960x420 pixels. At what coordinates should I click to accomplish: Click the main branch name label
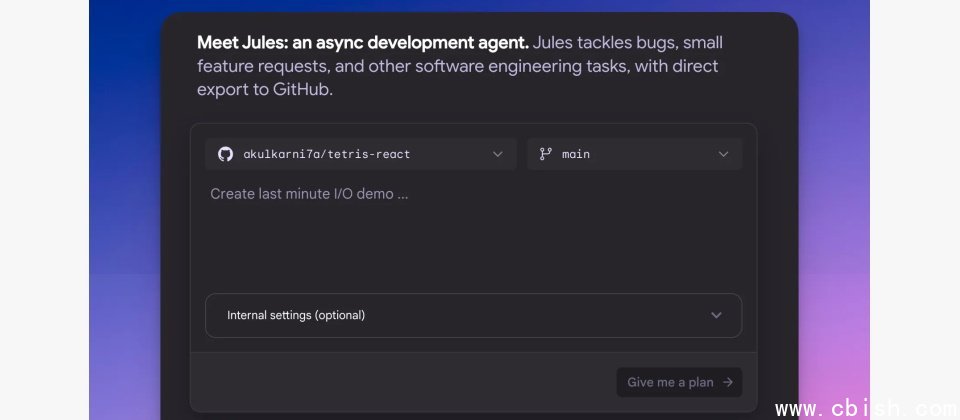pos(576,154)
